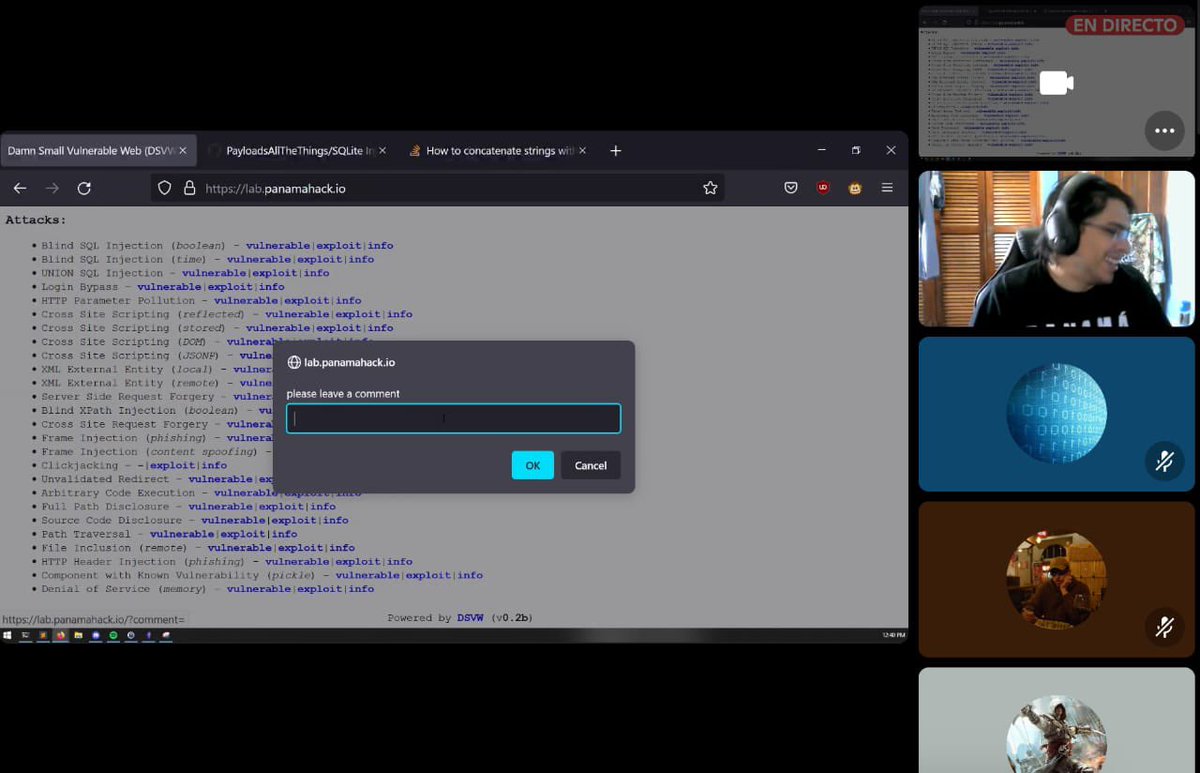This screenshot has height=773, width=1200.
Task: Open exploit link for Clickjacking
Action: click(x=173, y=465)
